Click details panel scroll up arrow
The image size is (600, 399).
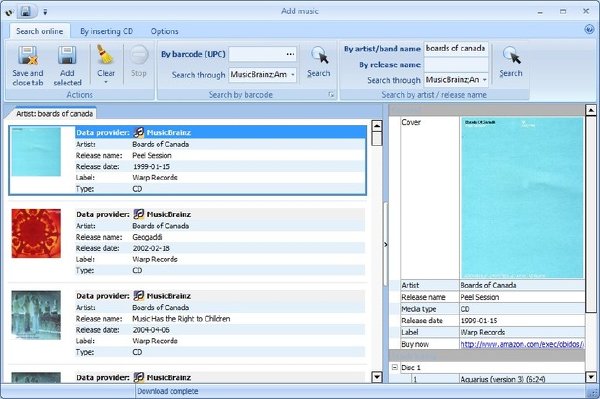tap(591, 111)
